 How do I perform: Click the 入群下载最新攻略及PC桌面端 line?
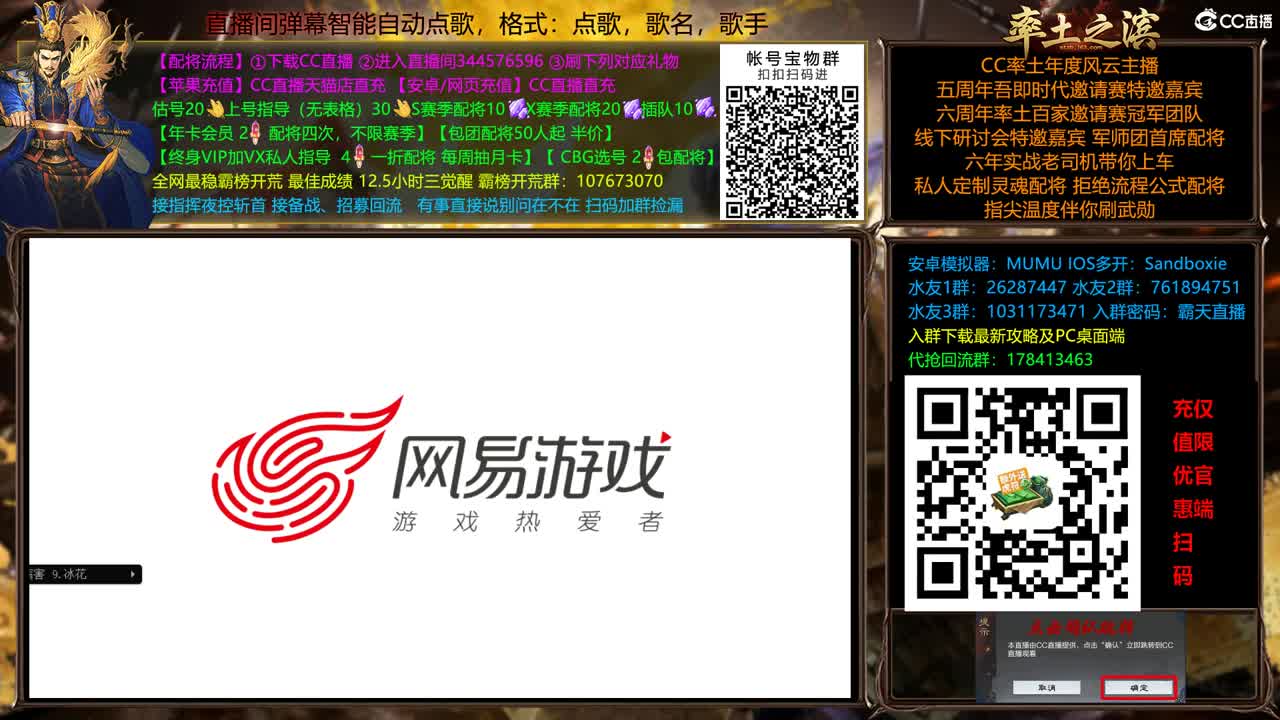click(x=1016, y=336)
